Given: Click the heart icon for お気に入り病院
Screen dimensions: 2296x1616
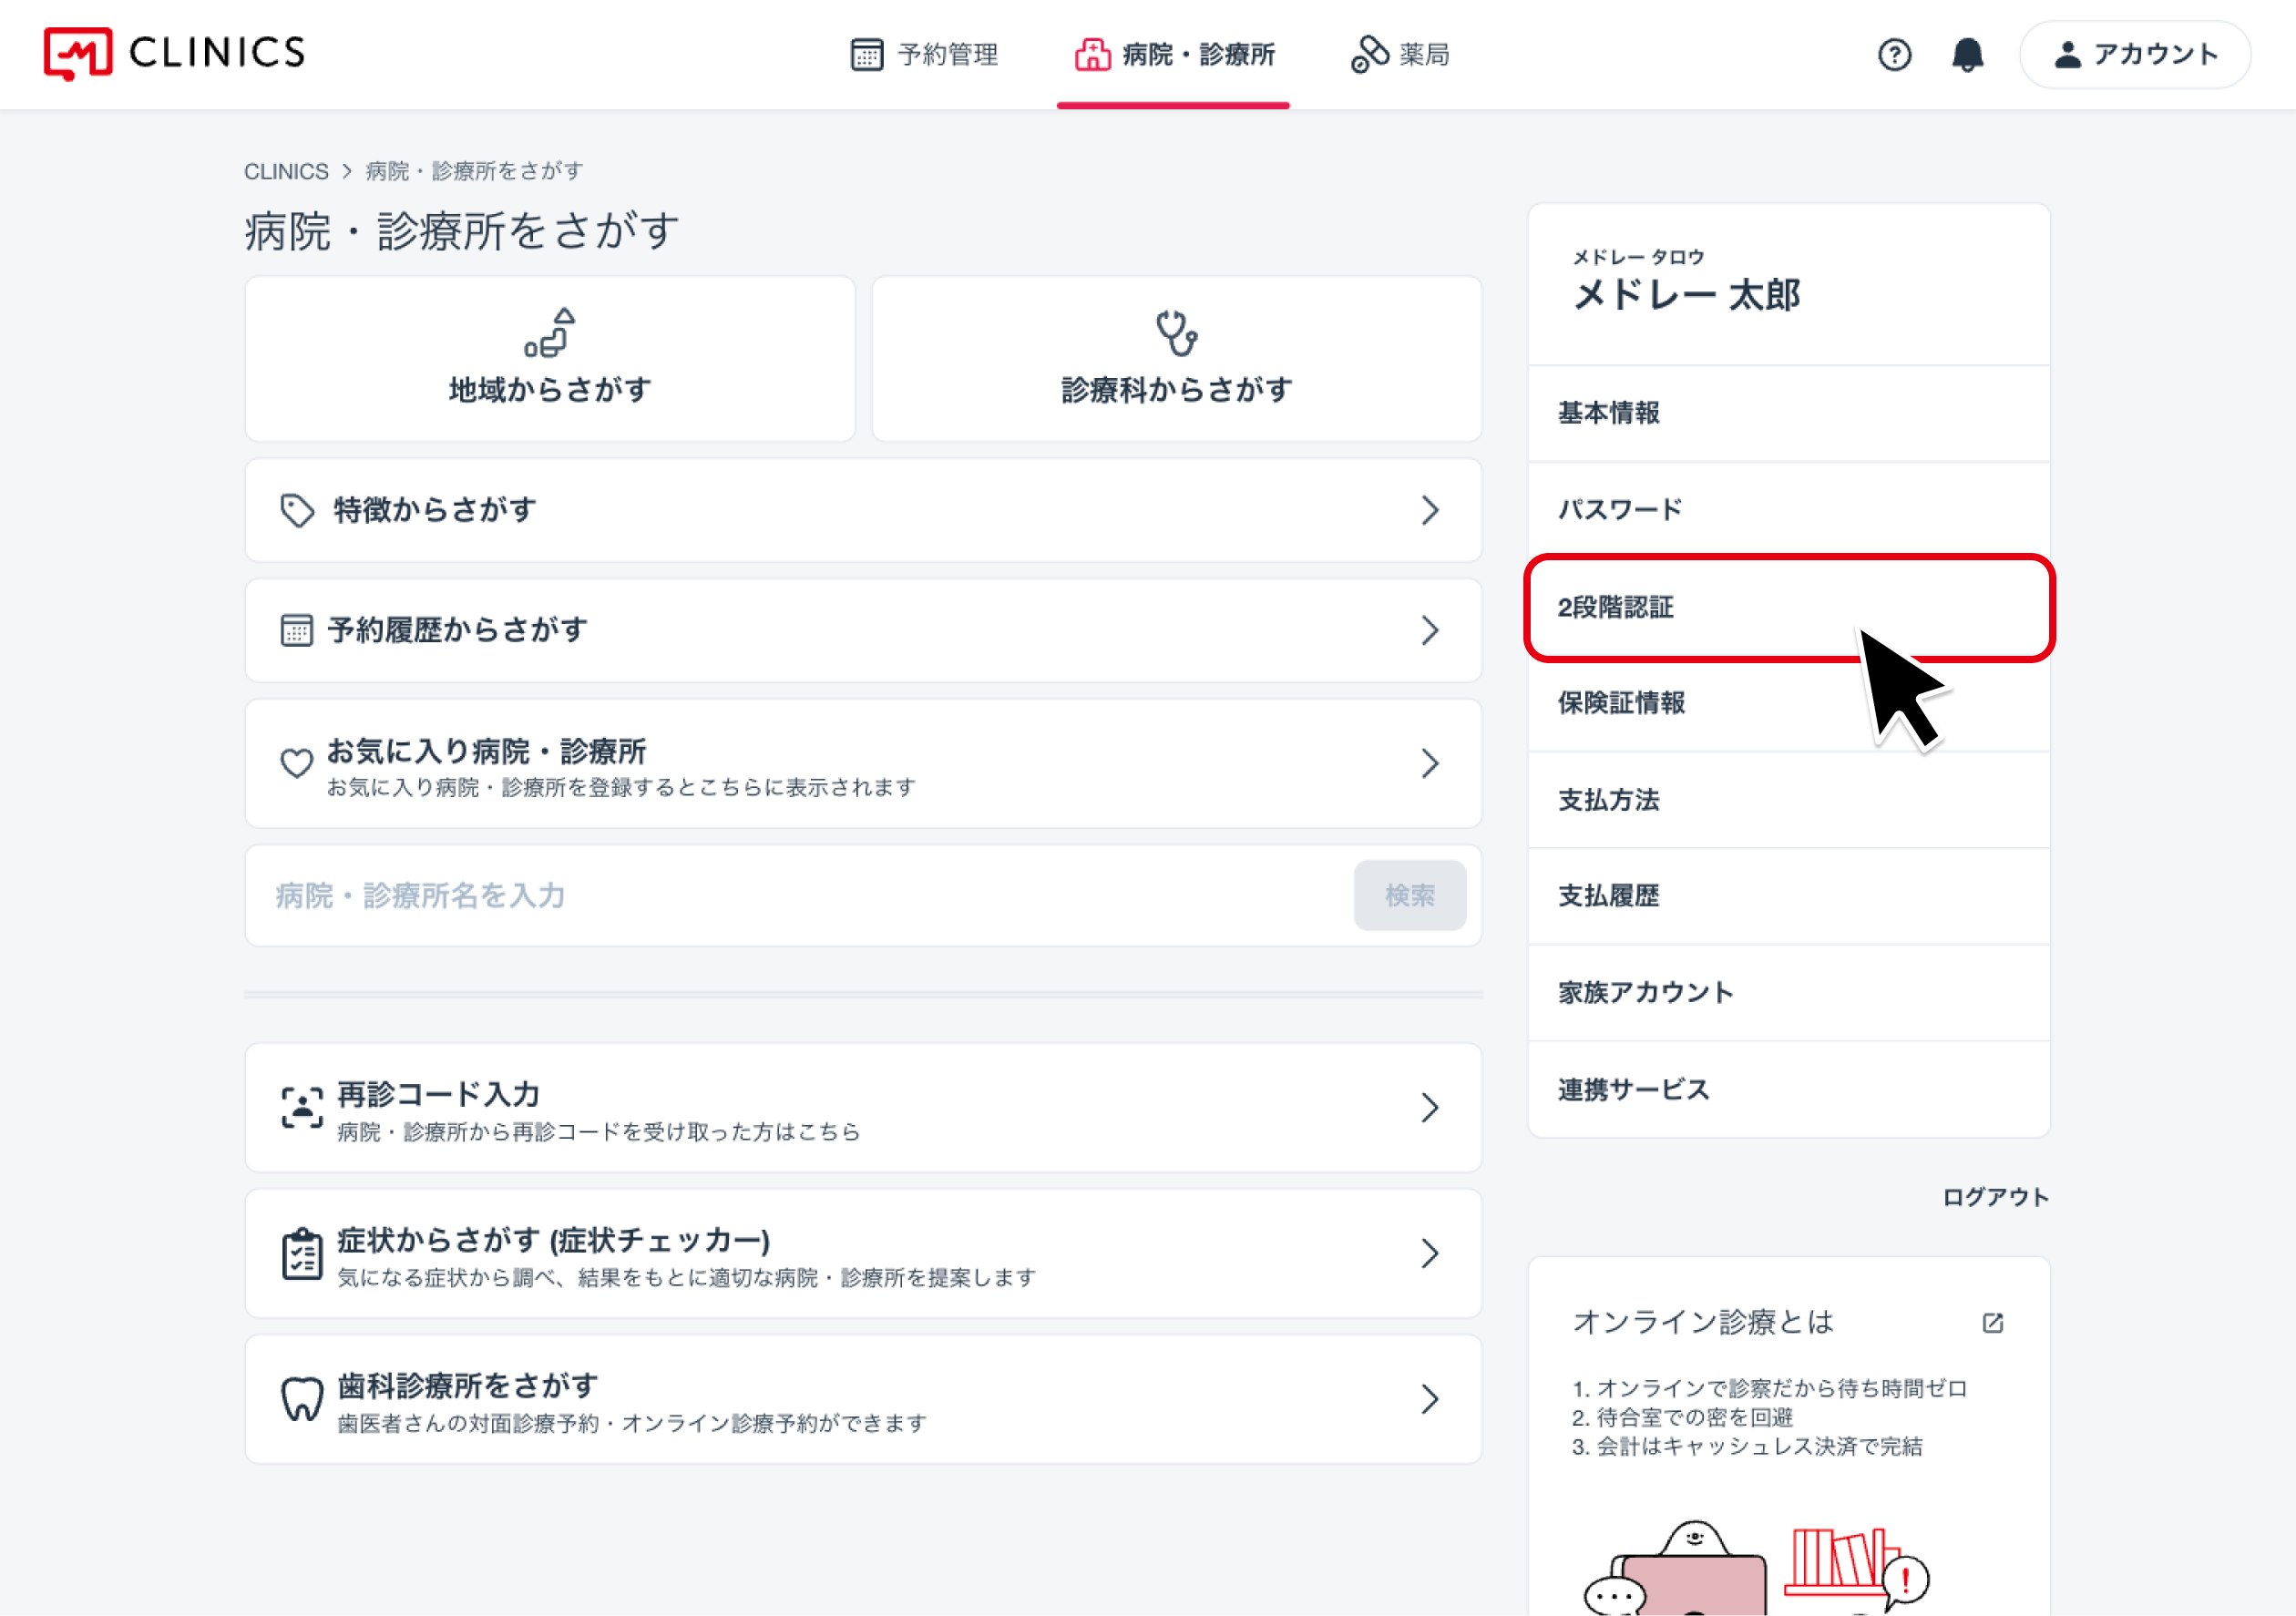Looking at the screenshot, I should point(296,764).
